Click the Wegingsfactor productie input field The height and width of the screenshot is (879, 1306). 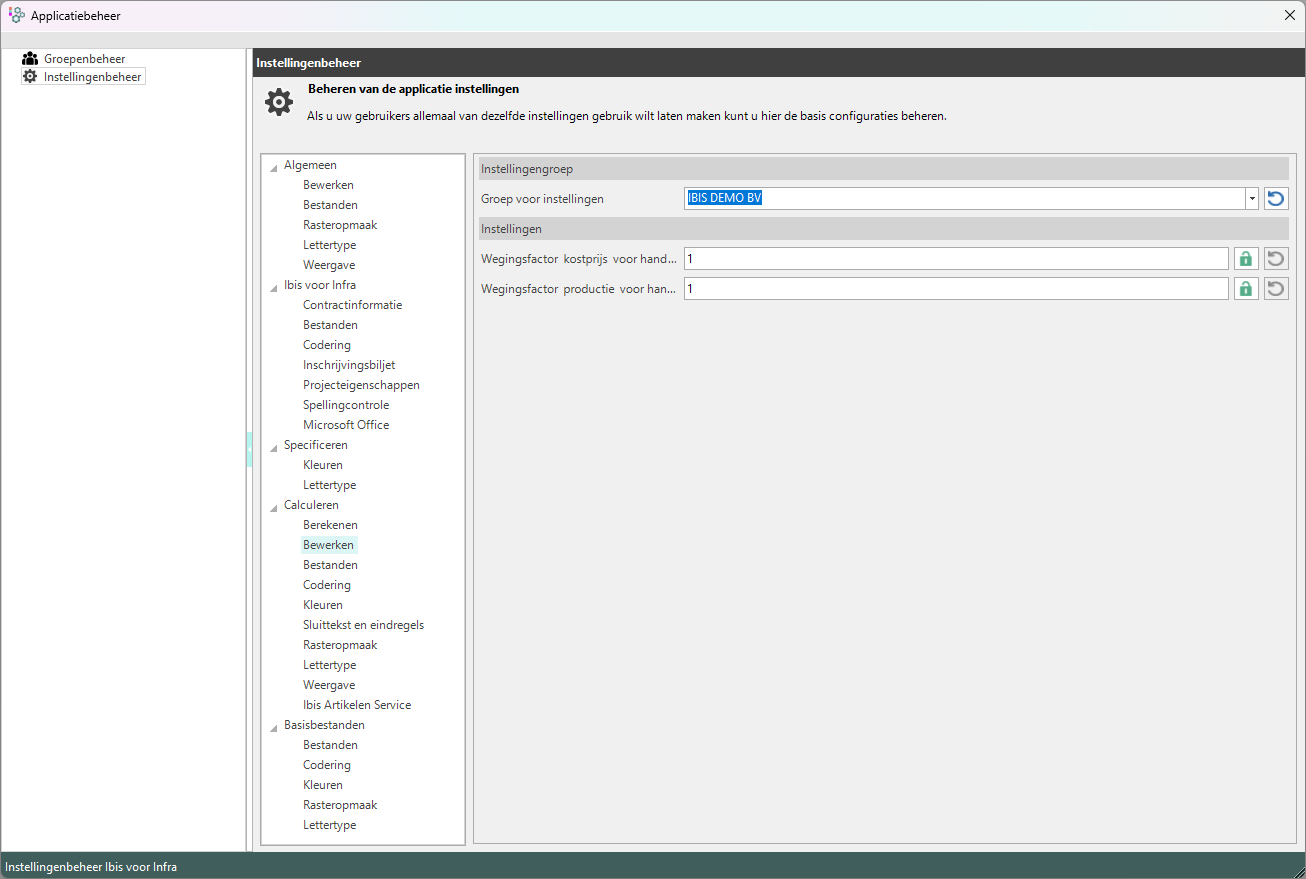tap(955, 289)
